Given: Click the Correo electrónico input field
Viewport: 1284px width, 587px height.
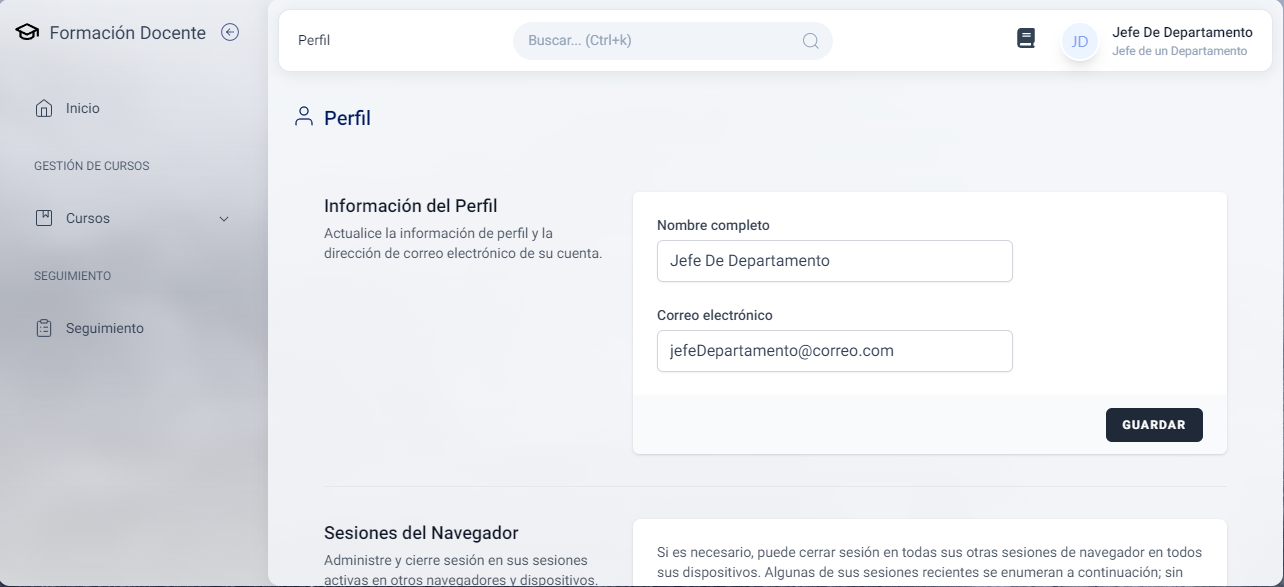Looking at the screenshot, I should coord(834,351).
